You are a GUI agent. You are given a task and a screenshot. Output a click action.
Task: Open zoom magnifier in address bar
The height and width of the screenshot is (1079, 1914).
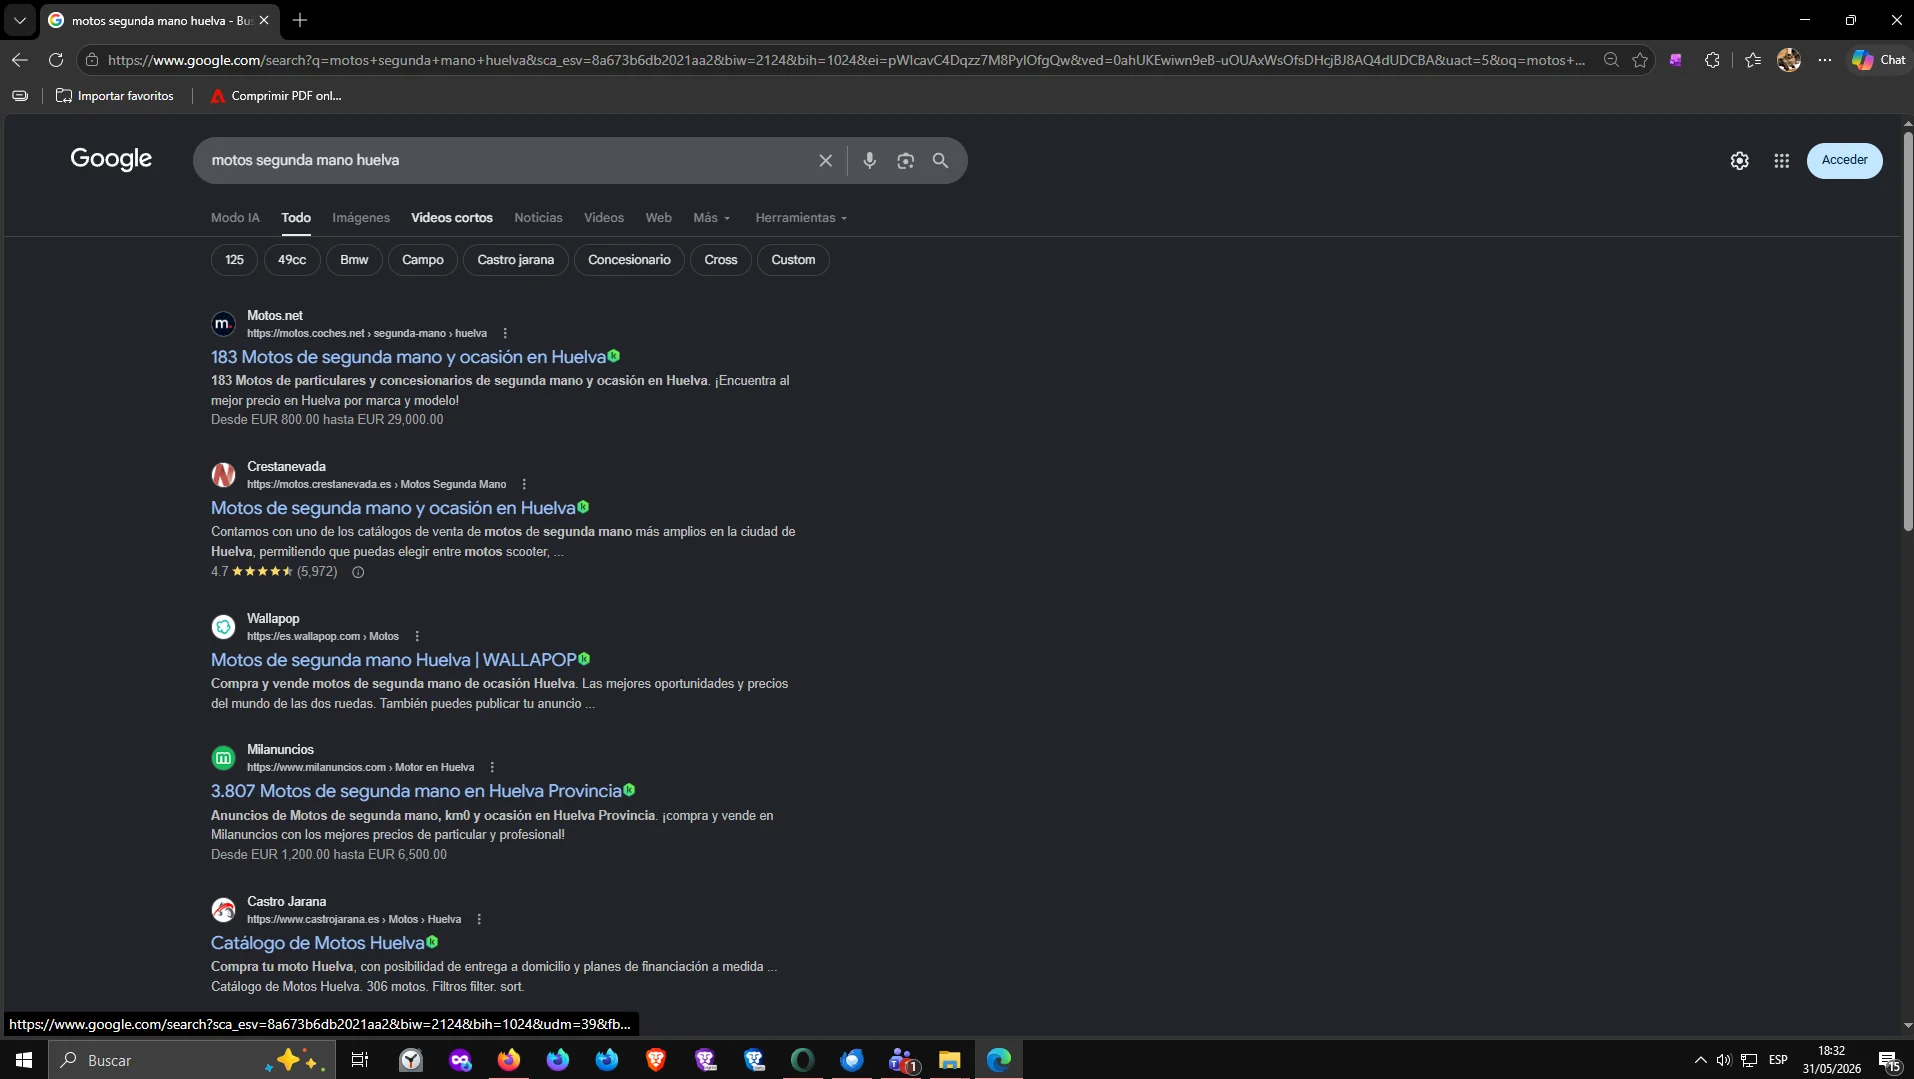click(1611, 60)
